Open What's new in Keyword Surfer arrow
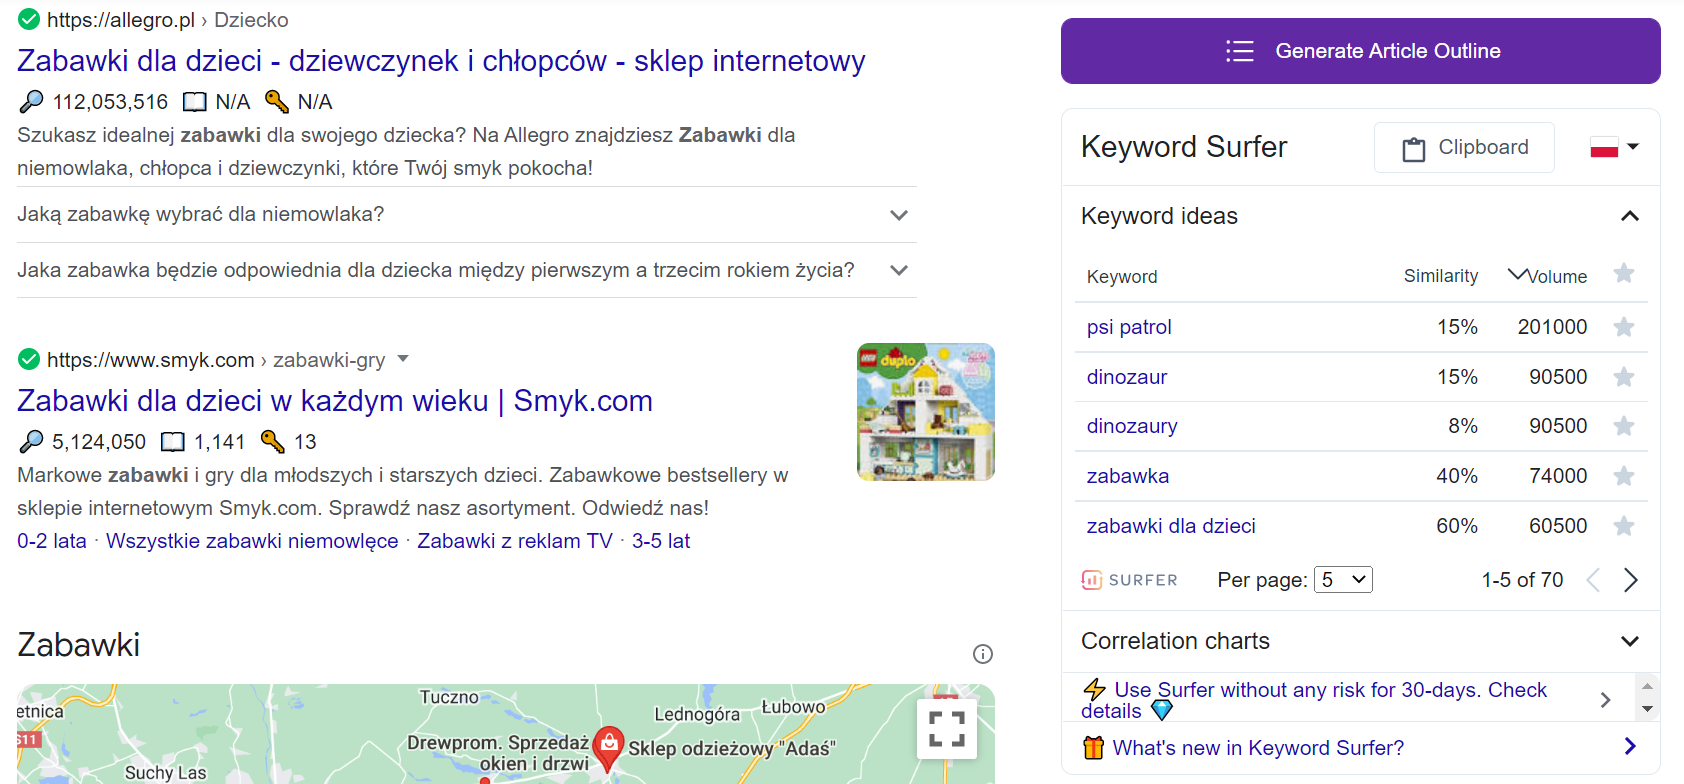 [1630, 746]
